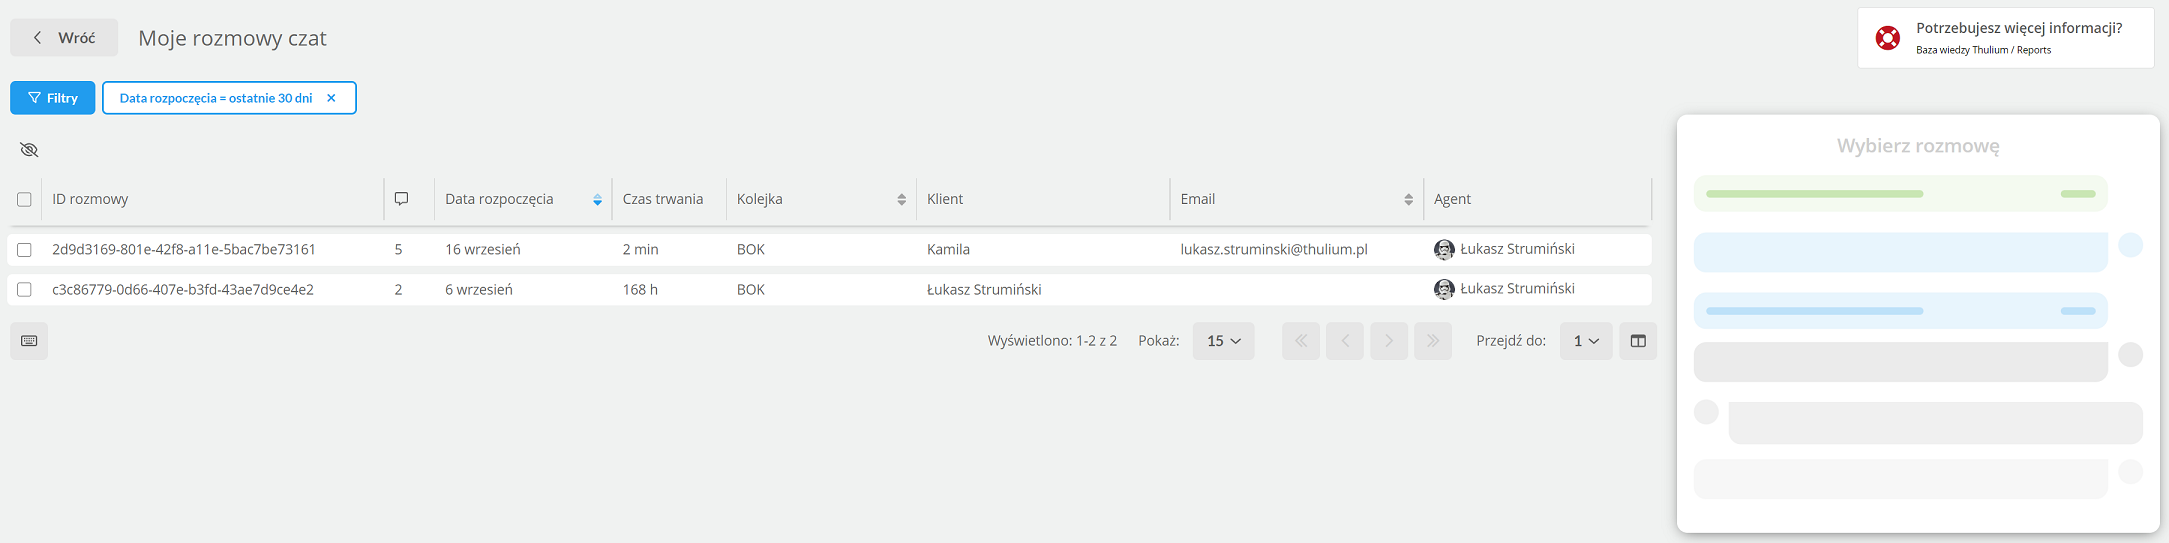Open the Pokaż rows-per-page dropdown

(x=1223, y=341)
